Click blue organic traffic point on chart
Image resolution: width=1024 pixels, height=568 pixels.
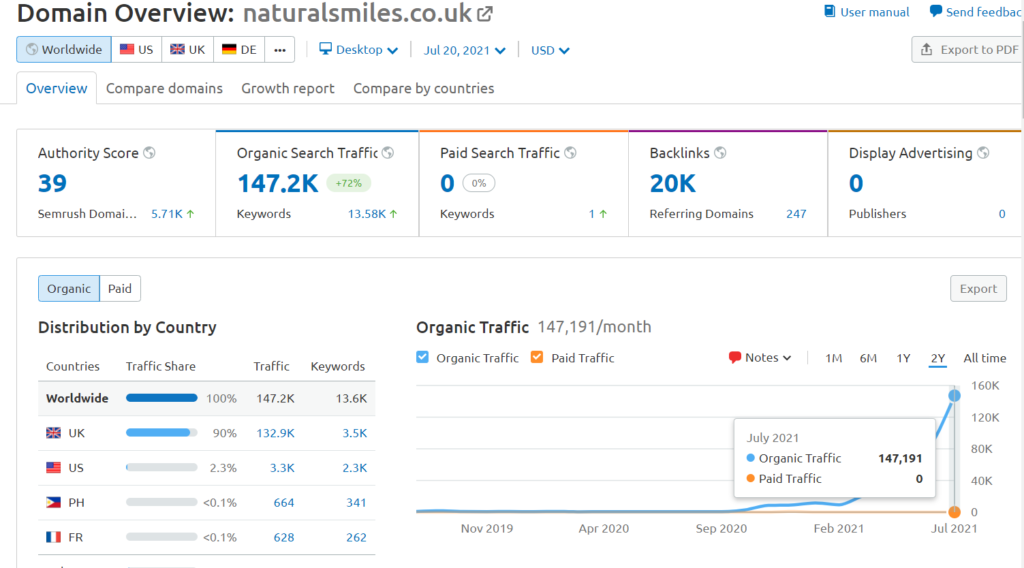pyautogui.click(x=954, y=395)
